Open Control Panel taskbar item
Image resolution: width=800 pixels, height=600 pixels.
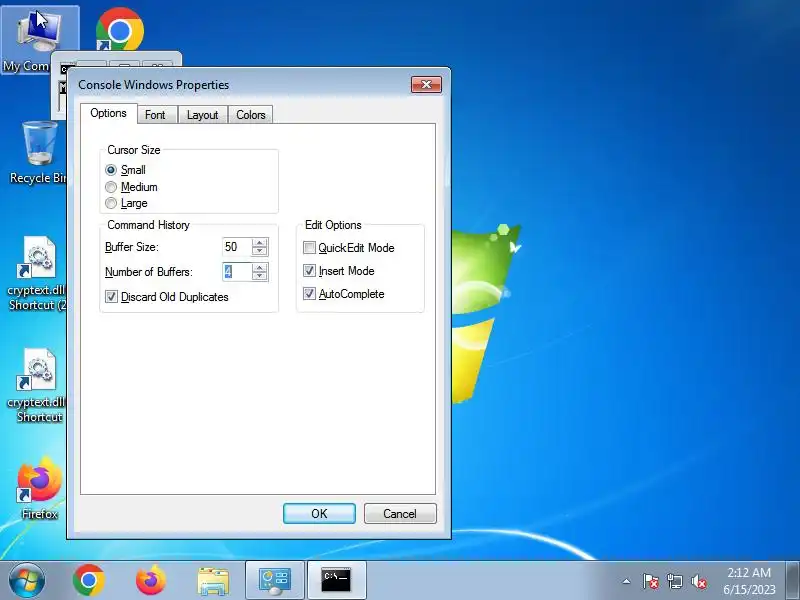point(275,580)
